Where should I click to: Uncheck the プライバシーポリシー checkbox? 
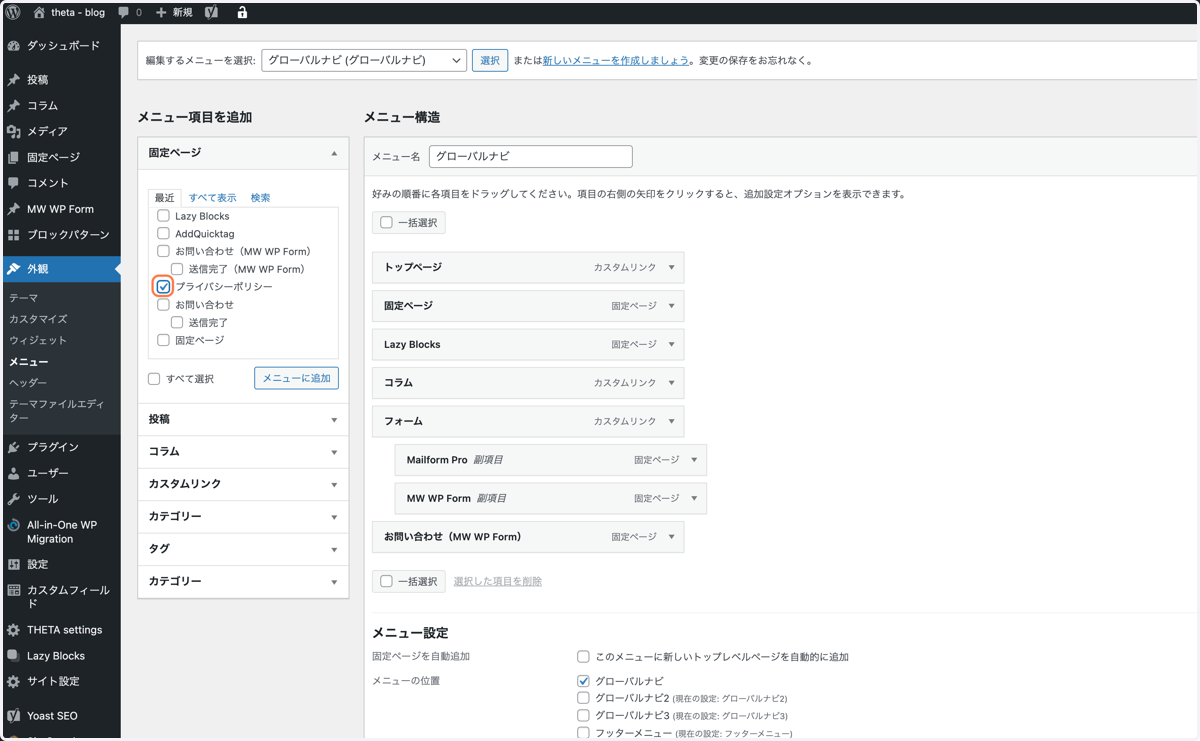[163, 287]
